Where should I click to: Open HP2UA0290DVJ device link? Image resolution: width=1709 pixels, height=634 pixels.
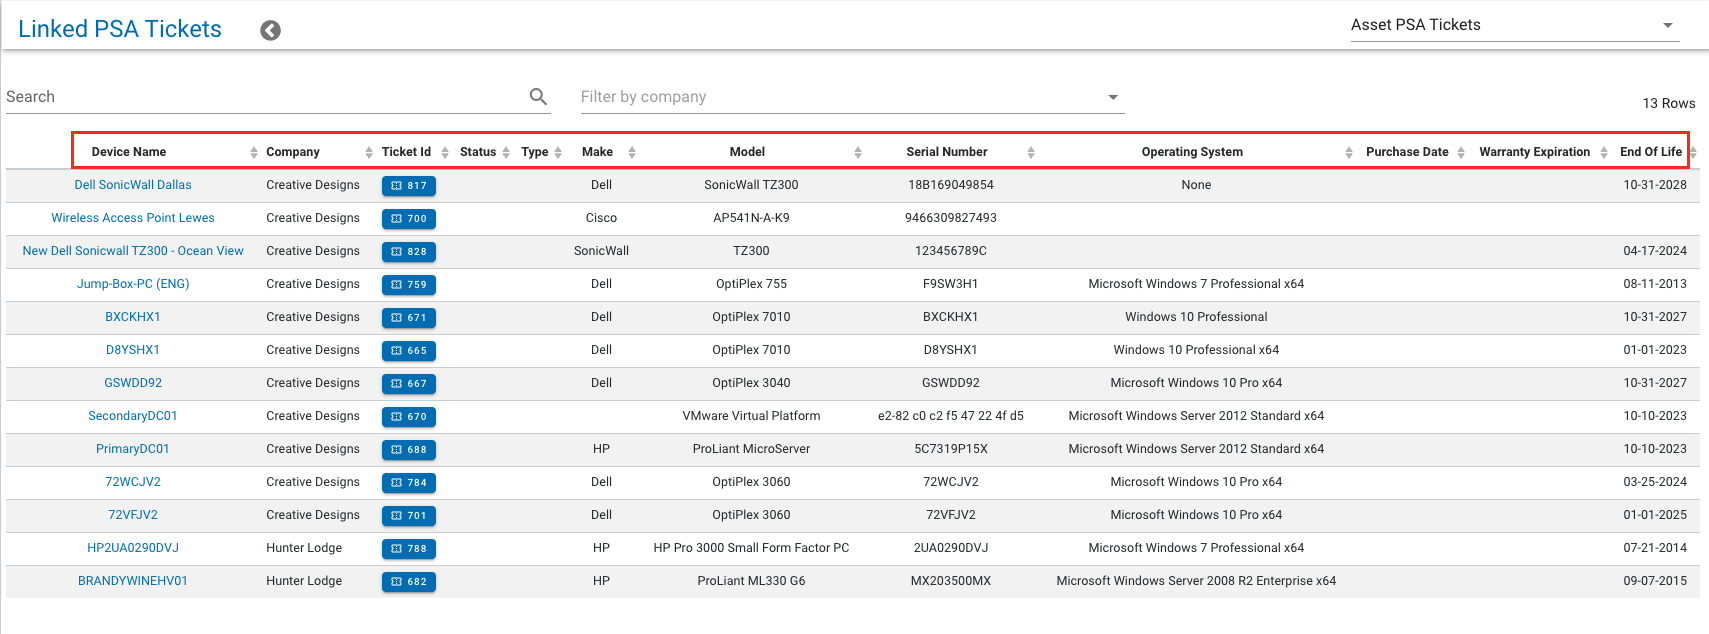(x=133, y=548)
